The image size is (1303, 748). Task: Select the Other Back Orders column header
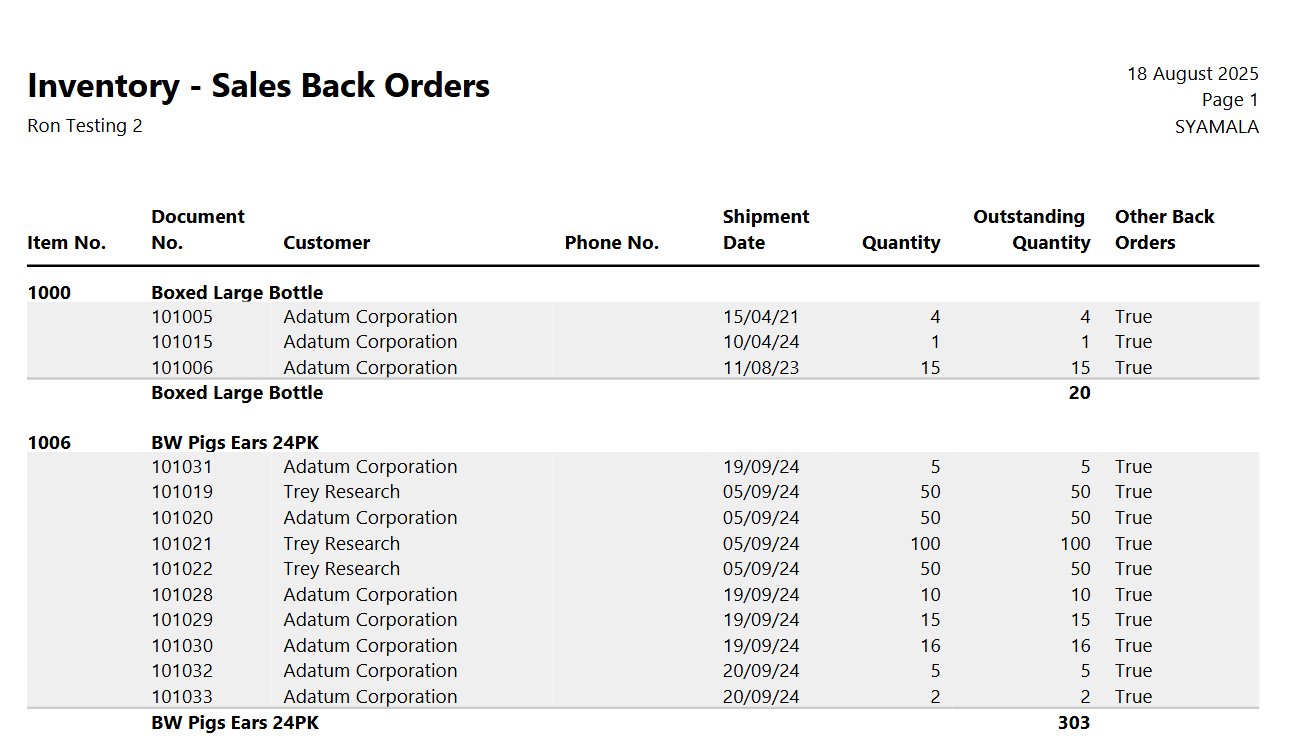point(1164,230)
